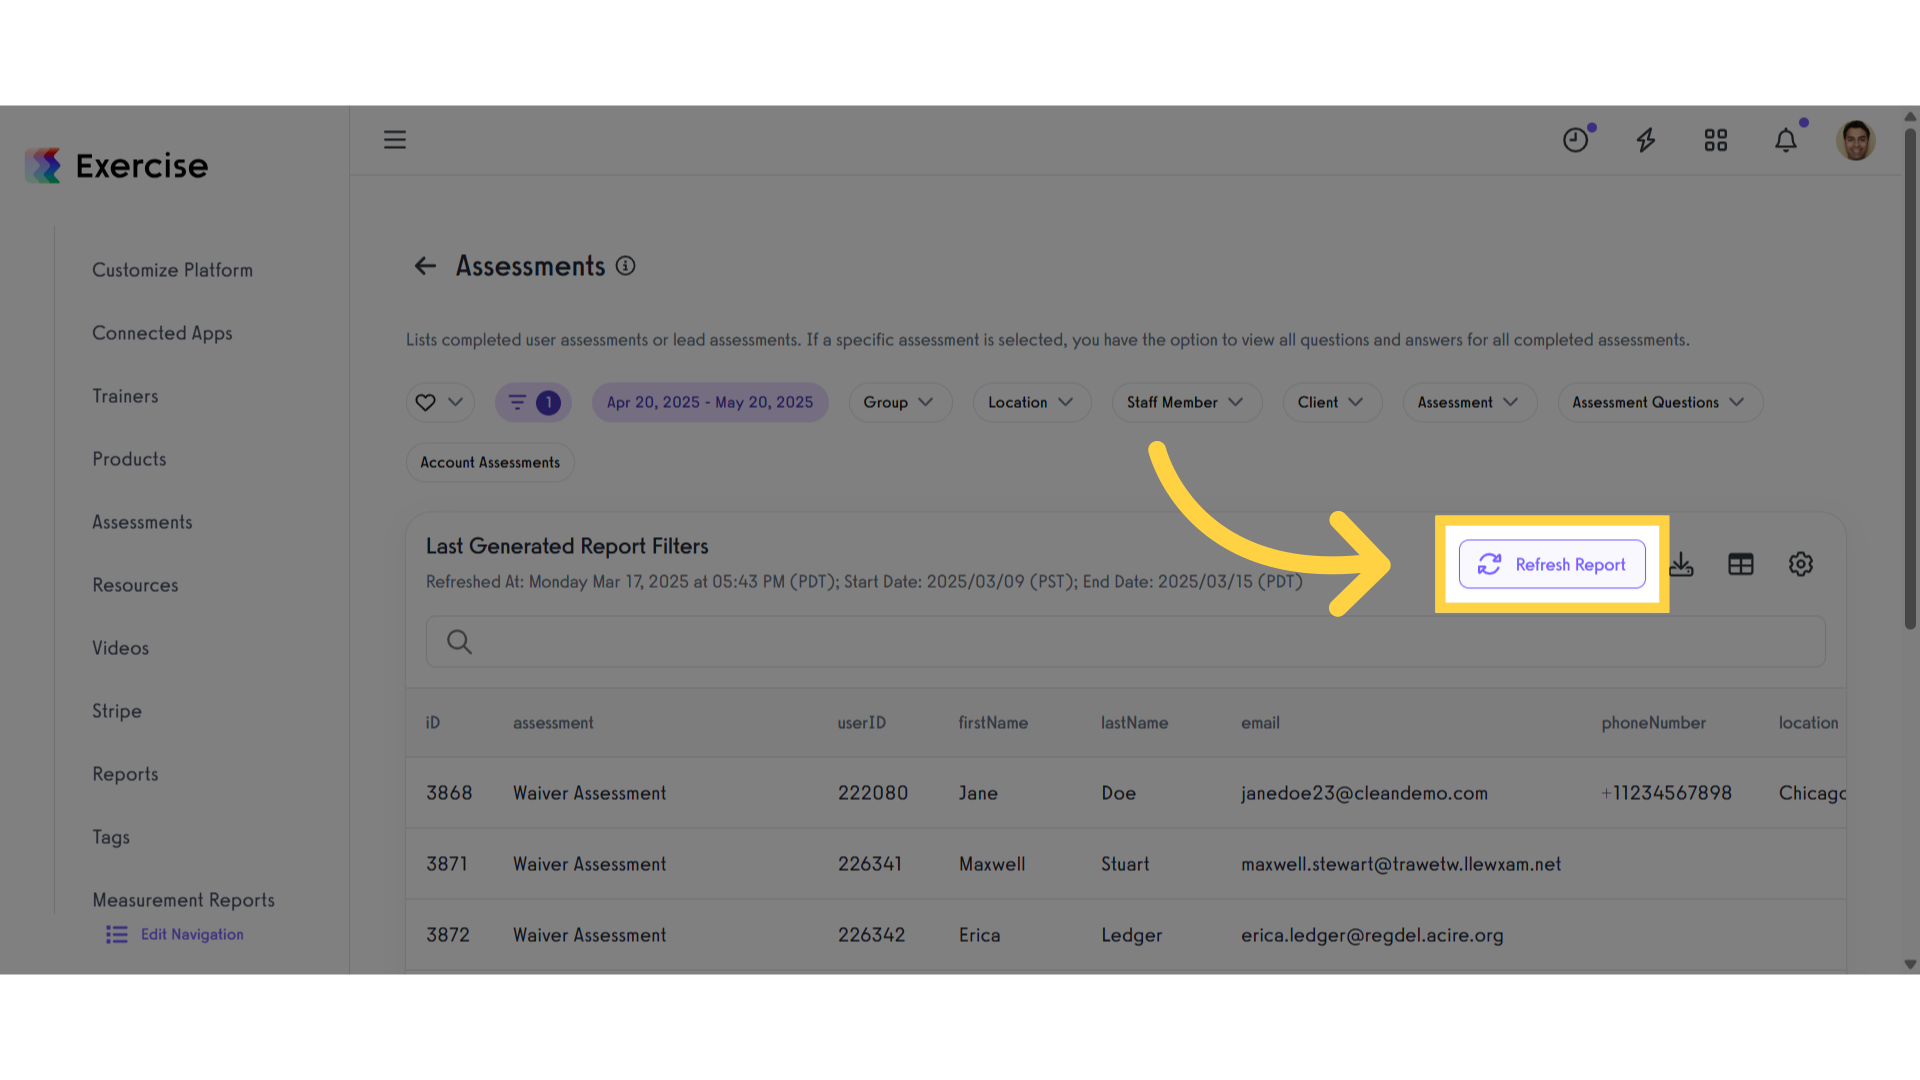Expand the Group filter dropdown
Image resolution: width=1920 pixels, height=1080 pixels.
900,402
